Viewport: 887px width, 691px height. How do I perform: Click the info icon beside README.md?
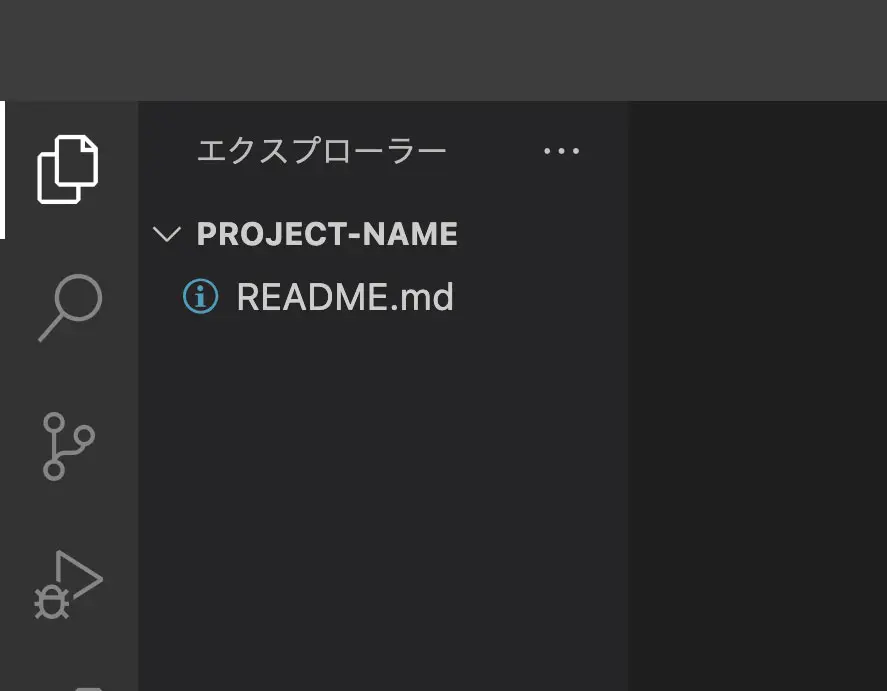pos(200,297)
